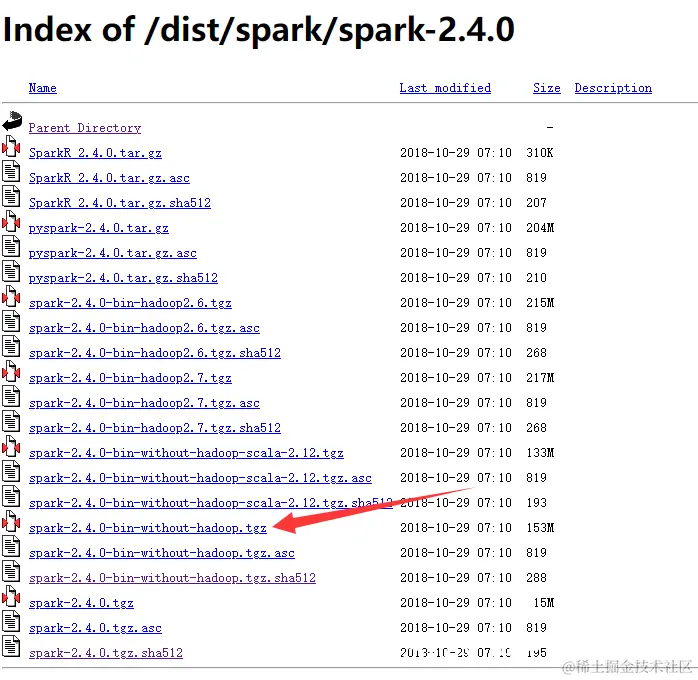This screenshot has width=698, height=680.
Task: Open spark-2.4.0.tgz.asc link
Action: (x=95, y=627)
